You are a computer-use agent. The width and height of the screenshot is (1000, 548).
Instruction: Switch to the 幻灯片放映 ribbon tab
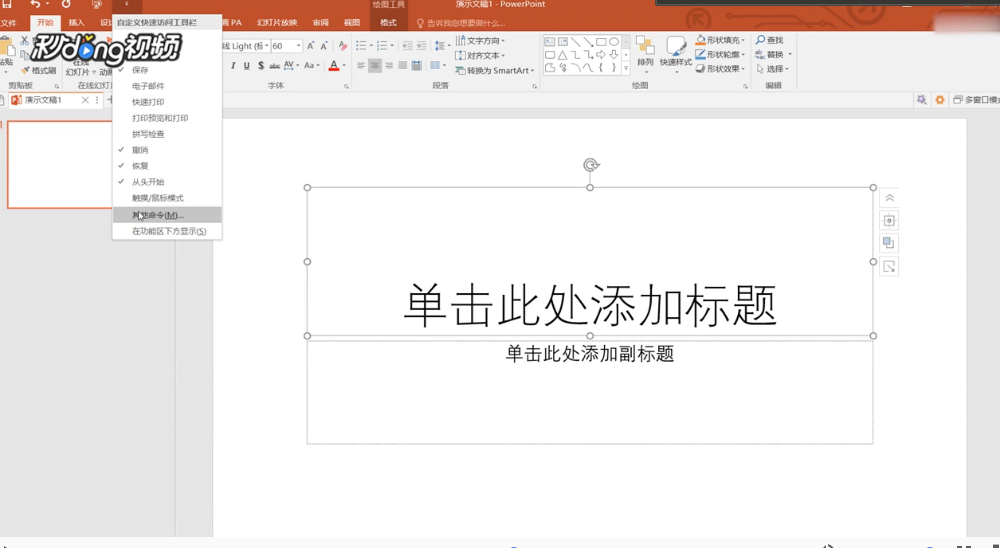[x=277, y=22]
